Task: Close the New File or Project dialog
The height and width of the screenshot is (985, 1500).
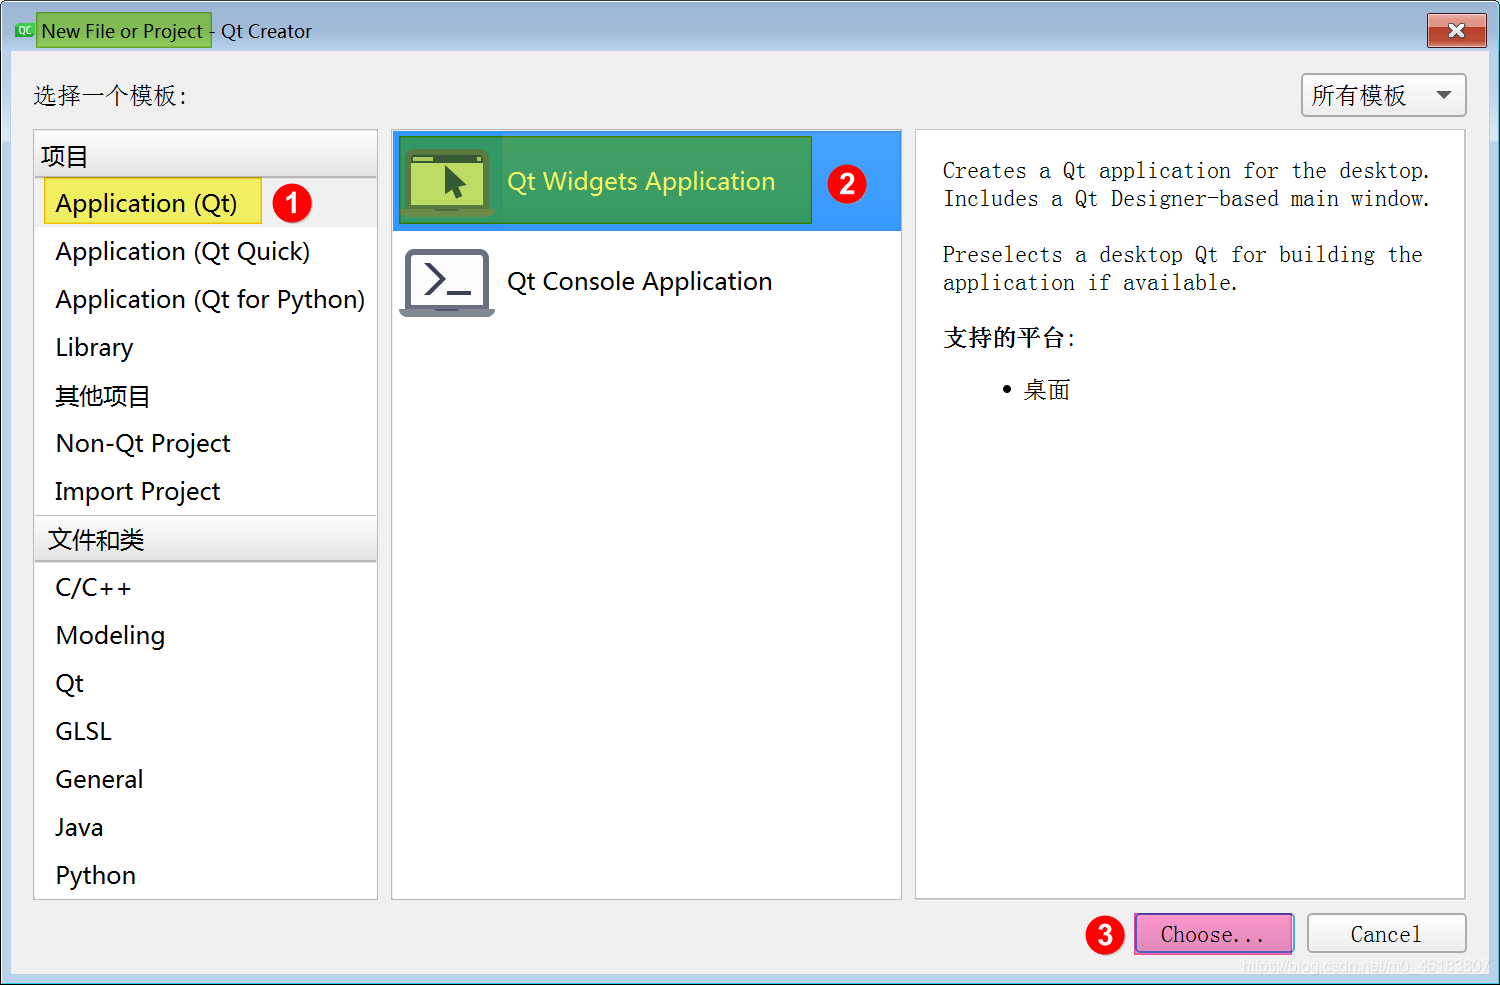Action: click(x=1456, y=30)
